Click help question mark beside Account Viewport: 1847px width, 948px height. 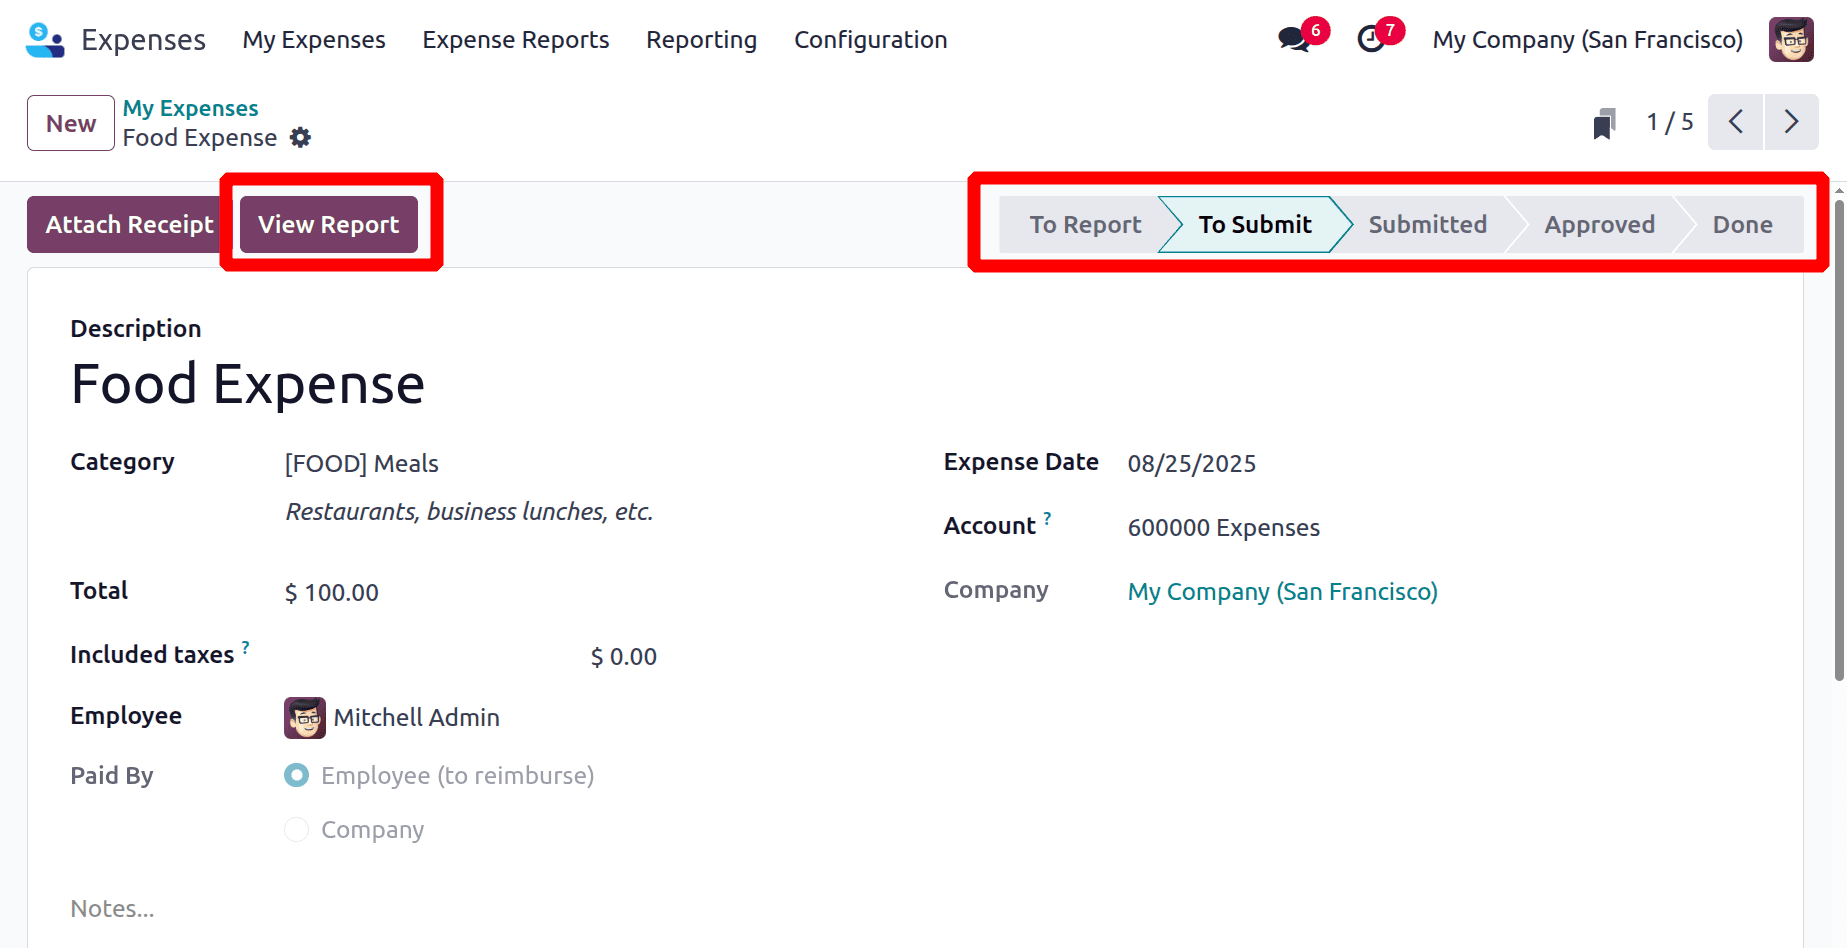[x=1047, y=518]
